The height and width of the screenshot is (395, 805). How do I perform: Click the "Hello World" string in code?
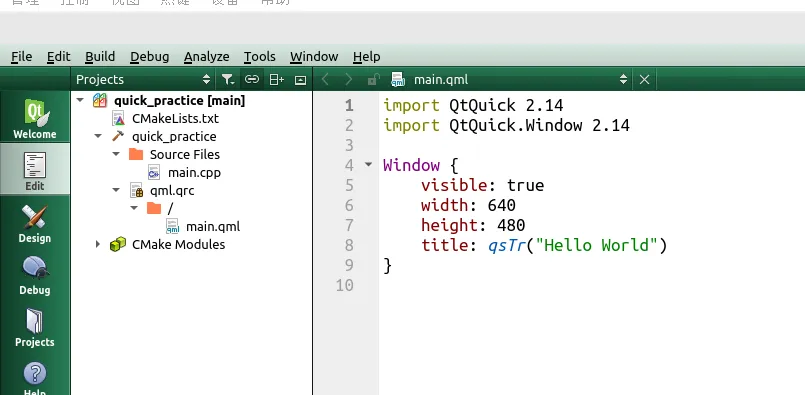click(597, 245)
